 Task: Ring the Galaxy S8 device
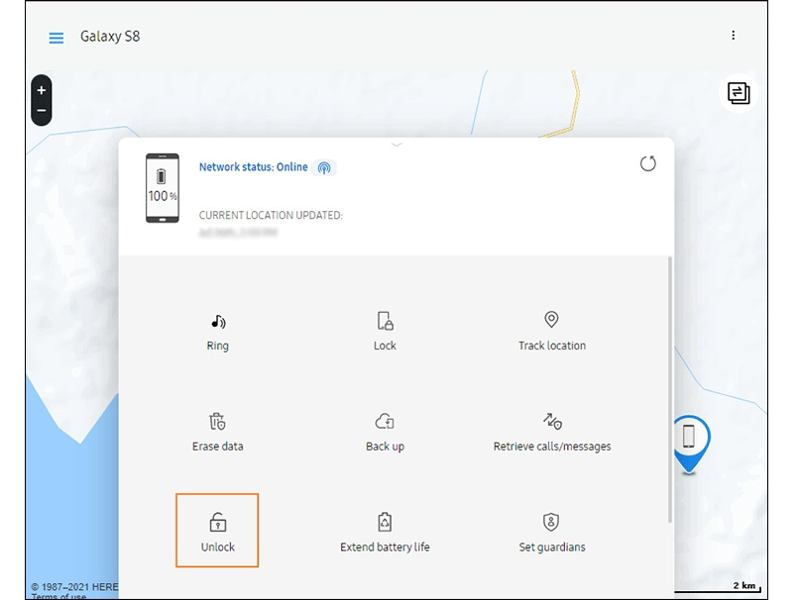[x=218, y=331]
